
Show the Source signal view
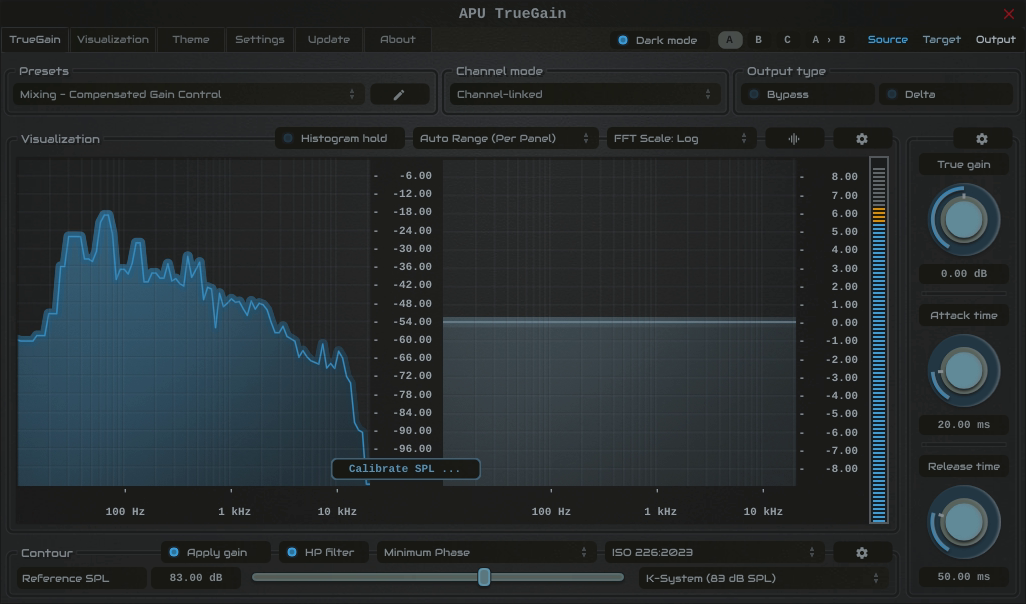pos(887,40)
